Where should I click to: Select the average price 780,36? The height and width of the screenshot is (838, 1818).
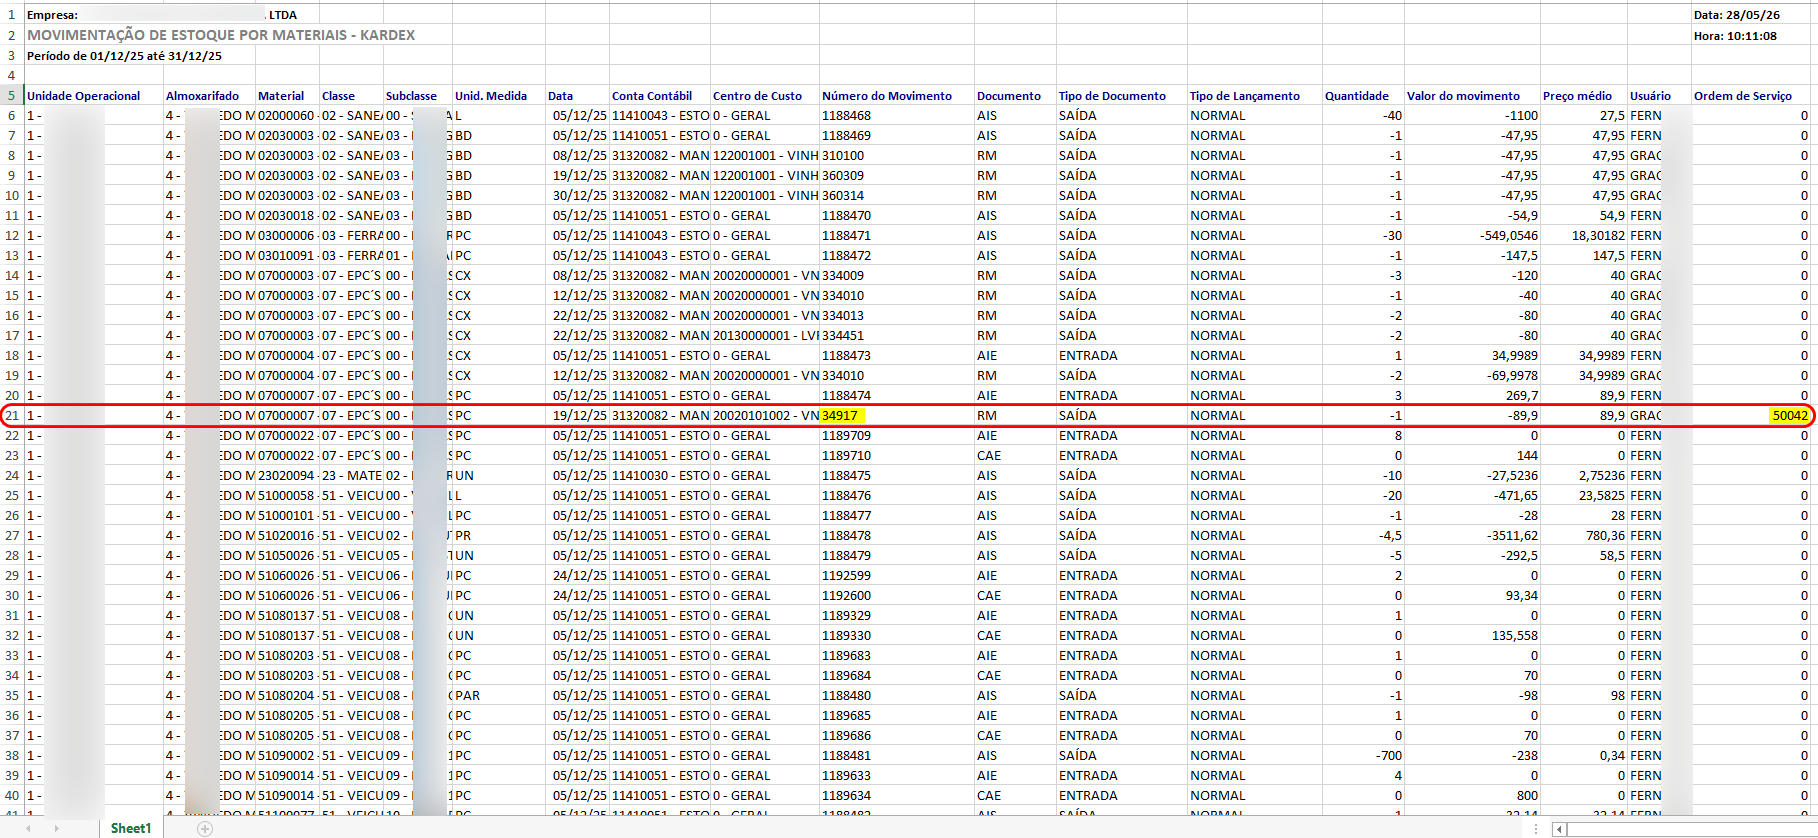click(x=1605, y=536)
